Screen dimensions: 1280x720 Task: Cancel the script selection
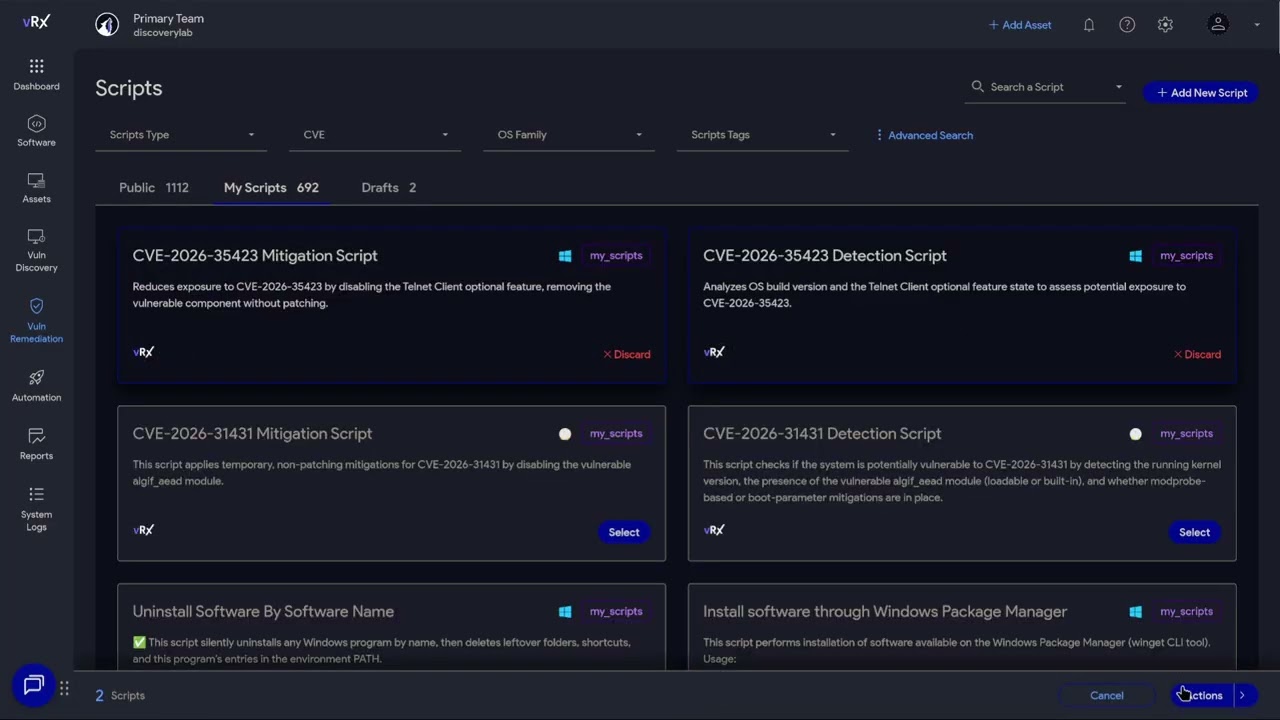pyautogui.click(x=1107, y=695)
